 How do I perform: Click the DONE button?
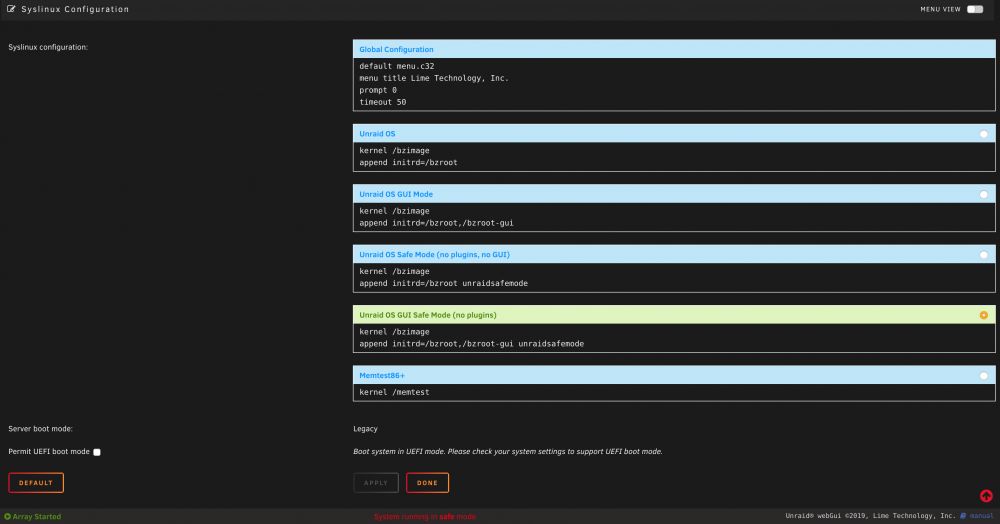coord(427,483)
